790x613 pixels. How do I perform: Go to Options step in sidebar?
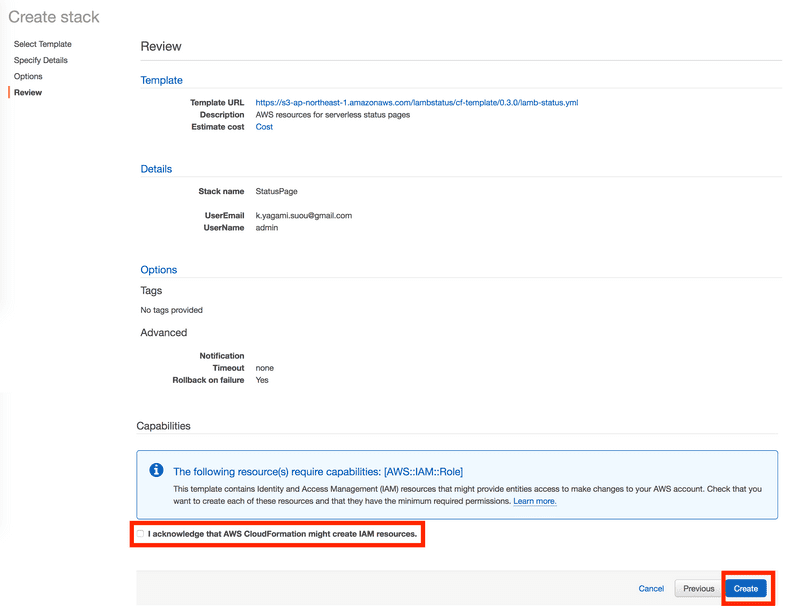[28, 77]
